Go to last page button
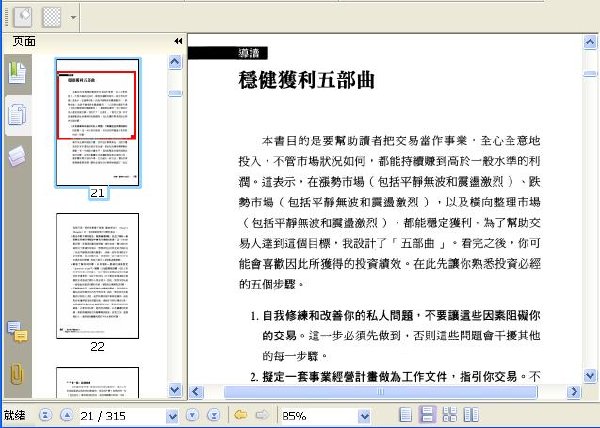The image size is (600, 428). (214, 415)
